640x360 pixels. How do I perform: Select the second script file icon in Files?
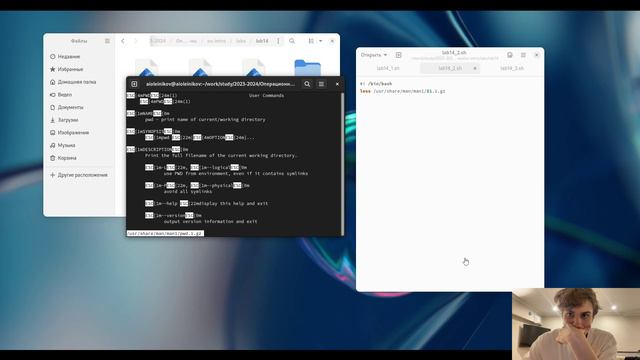[200, 68]
